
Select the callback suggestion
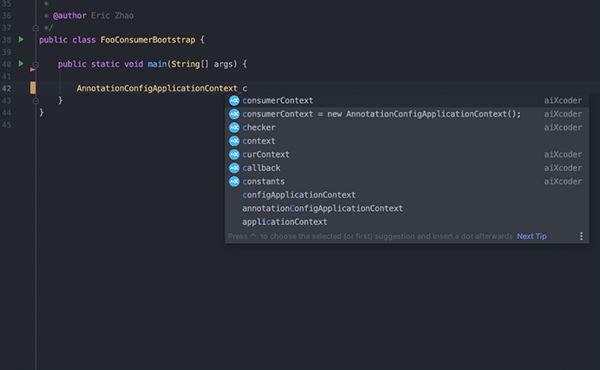407,168
